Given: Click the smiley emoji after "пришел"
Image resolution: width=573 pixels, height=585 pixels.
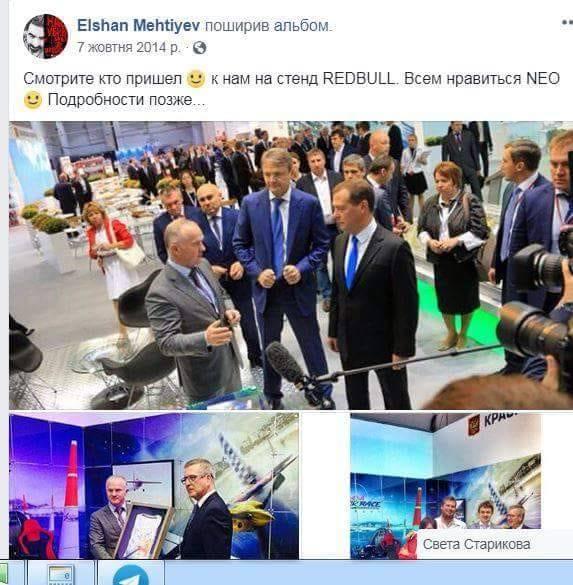Looking at the screenshot, I should 196,79.
